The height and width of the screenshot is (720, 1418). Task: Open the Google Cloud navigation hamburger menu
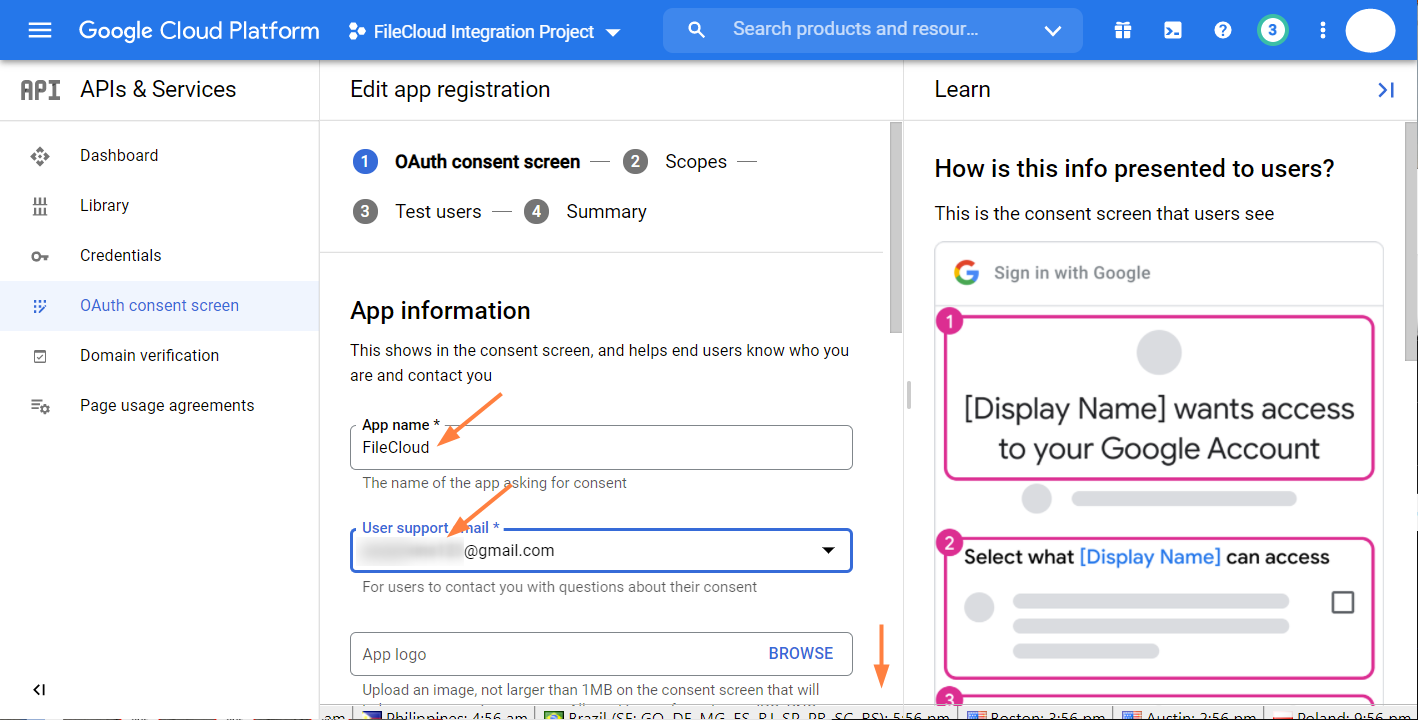click(39, 29)
